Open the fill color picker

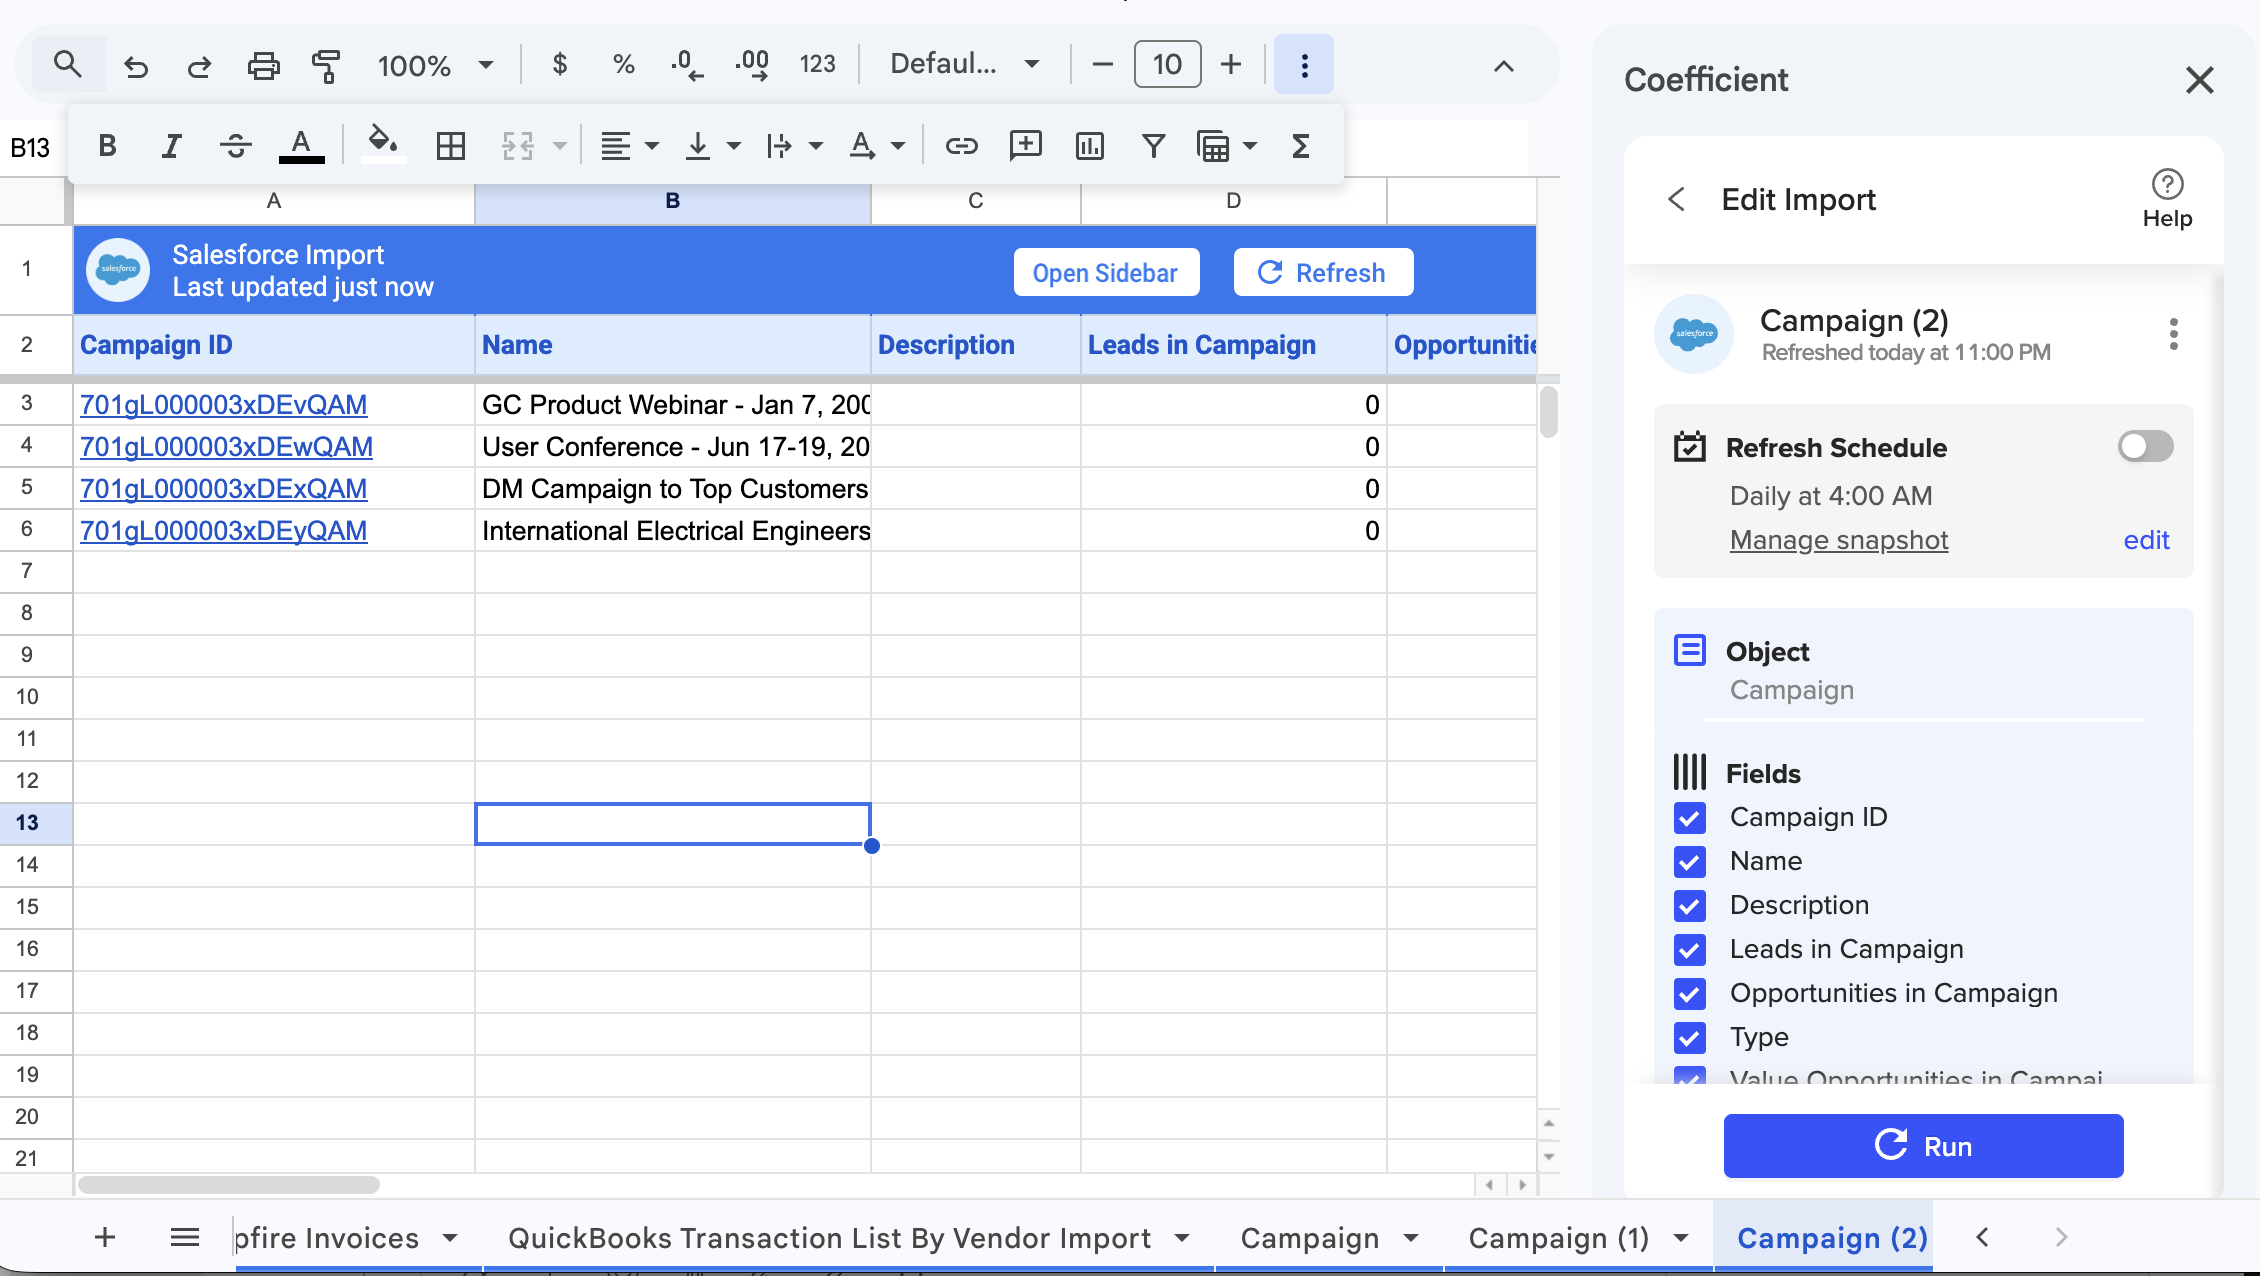pos(383,142)
